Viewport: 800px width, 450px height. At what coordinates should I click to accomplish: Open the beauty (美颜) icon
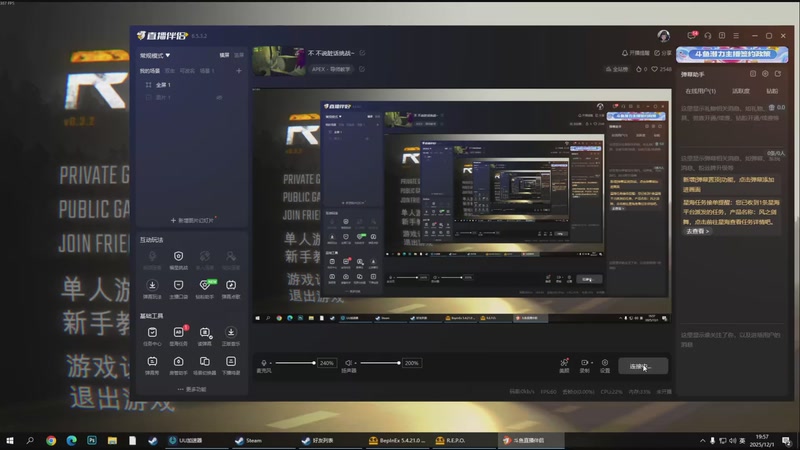click(564, 363)
